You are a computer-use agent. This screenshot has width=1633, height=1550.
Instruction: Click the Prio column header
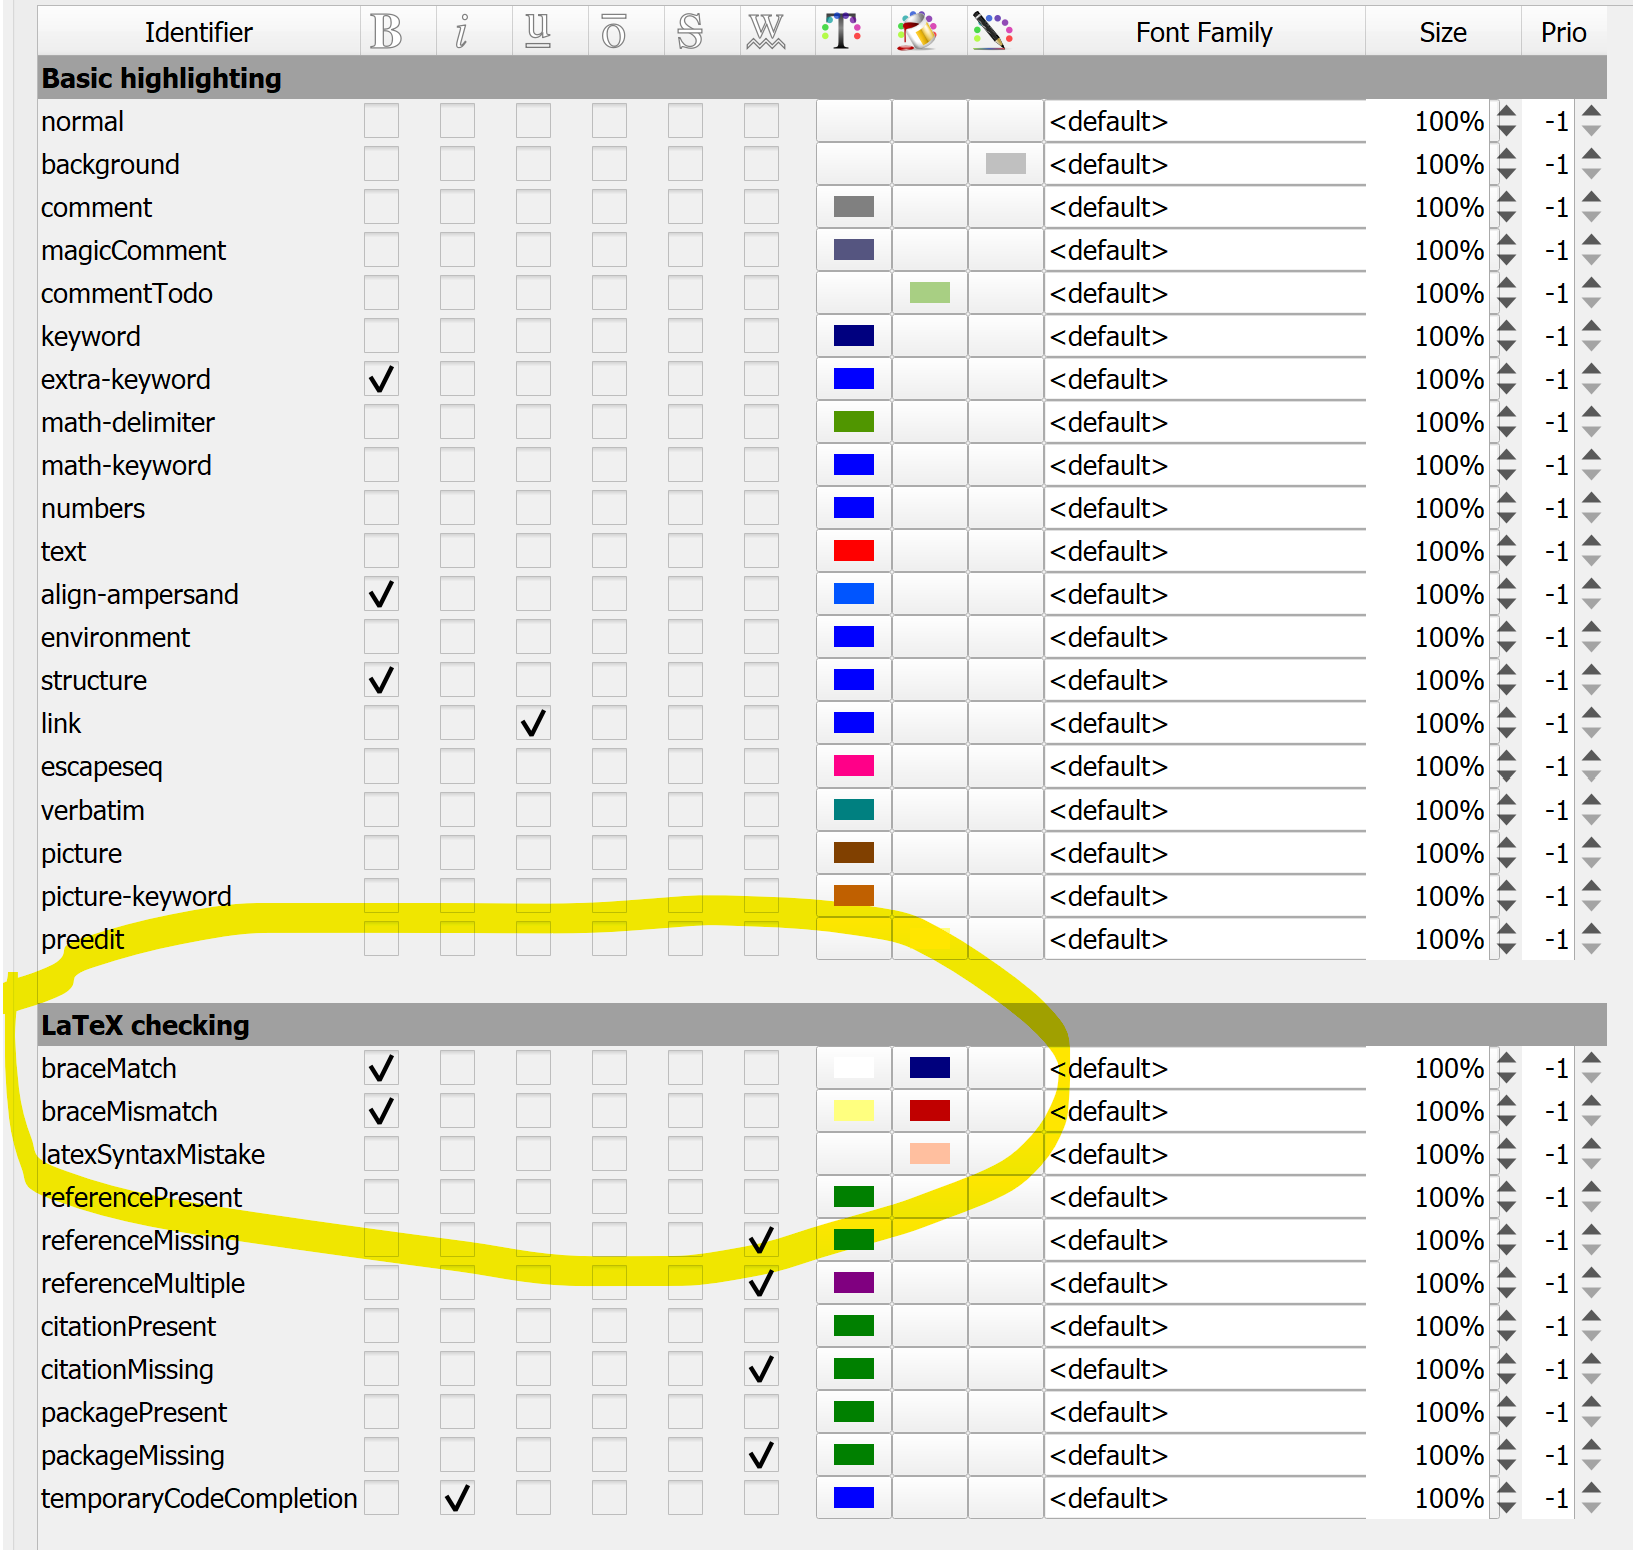1563,31
